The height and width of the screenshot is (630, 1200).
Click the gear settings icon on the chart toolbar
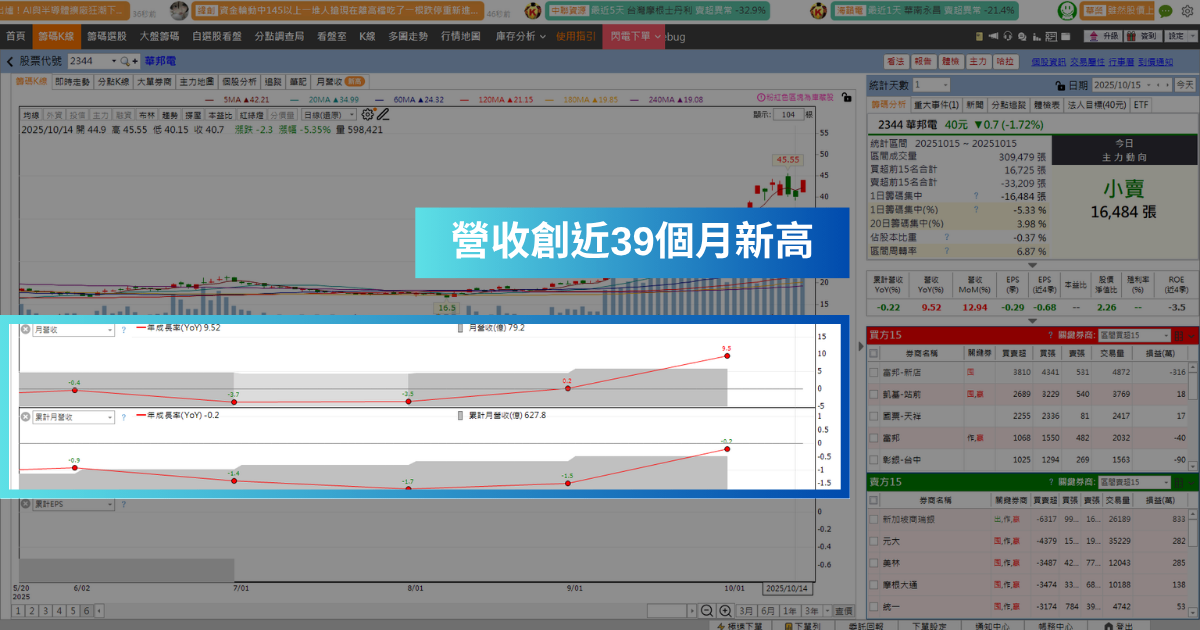click(366, 115)
